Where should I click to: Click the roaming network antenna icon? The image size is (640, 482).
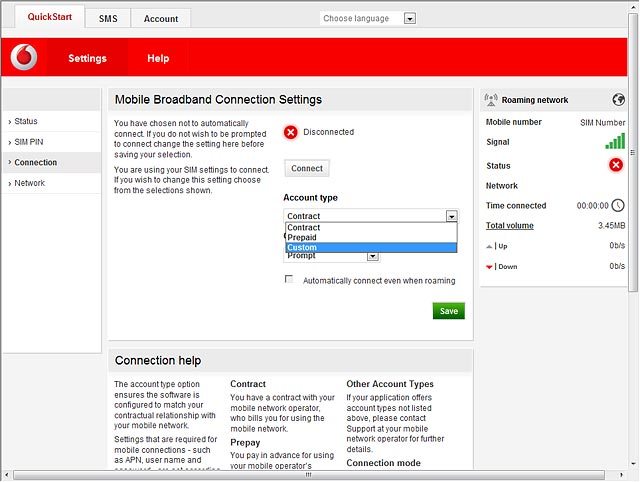pyautogui.click(x=491, y=100)
